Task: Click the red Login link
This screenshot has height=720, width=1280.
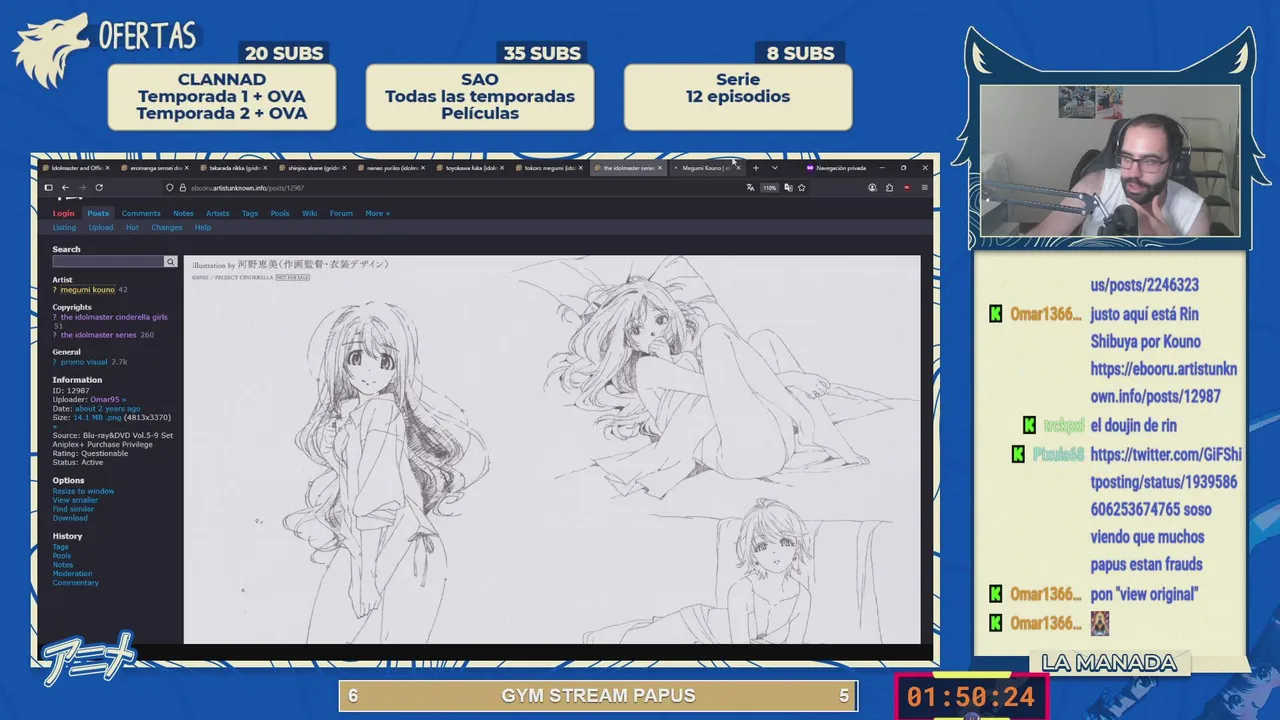Action: tap(63, 213)
